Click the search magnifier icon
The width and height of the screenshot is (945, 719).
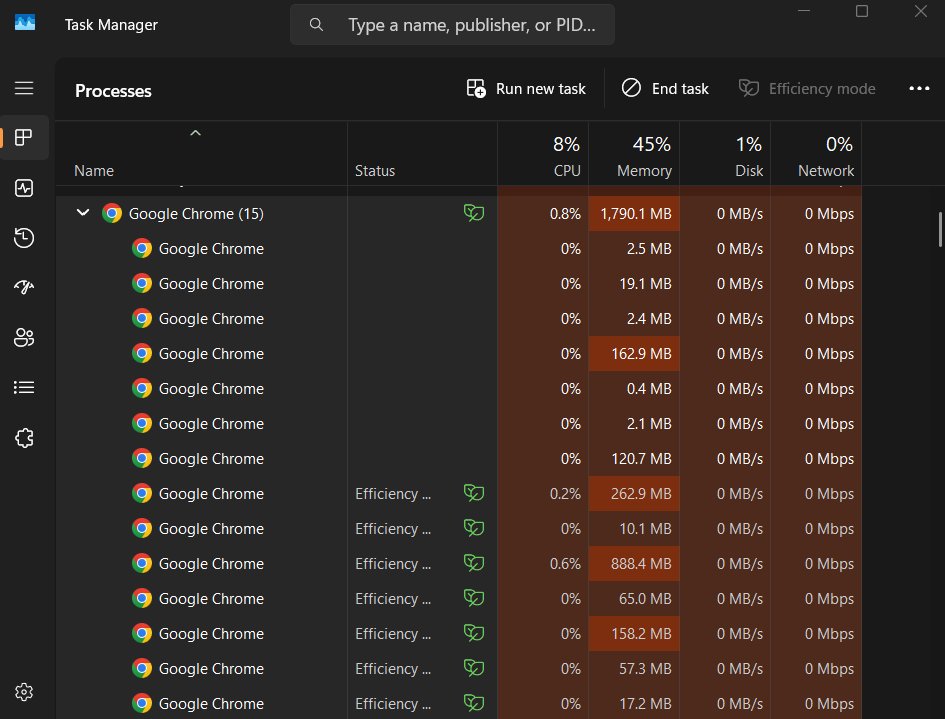[316, 25]
